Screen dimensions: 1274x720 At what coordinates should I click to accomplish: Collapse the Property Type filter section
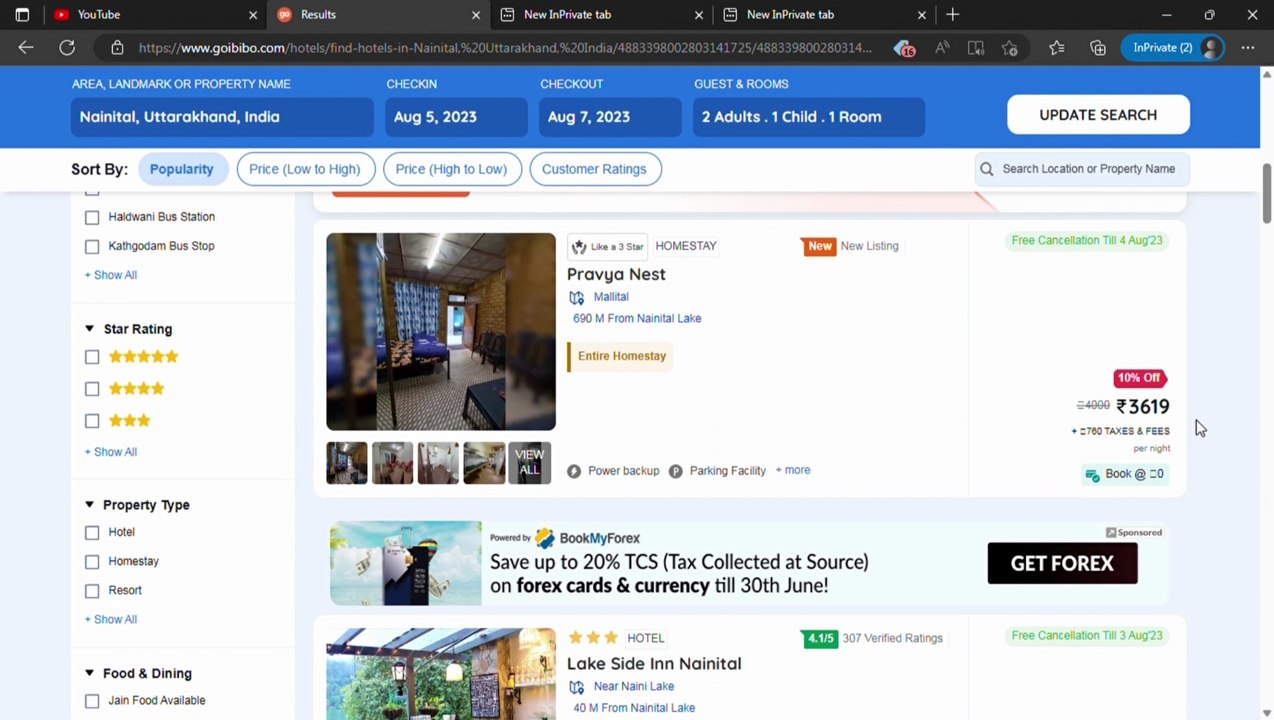coord(89,505)
